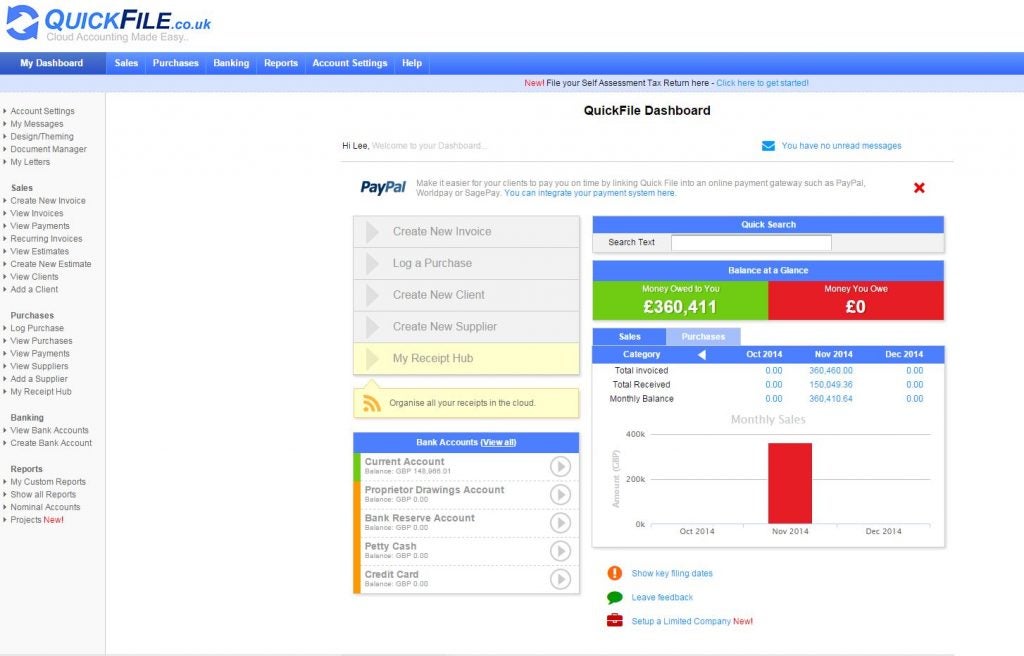The height and width of the screenshot is (656, 1024).
Task: Dismiss the PayPal banner with the red X
Action: tap(919, 187)
